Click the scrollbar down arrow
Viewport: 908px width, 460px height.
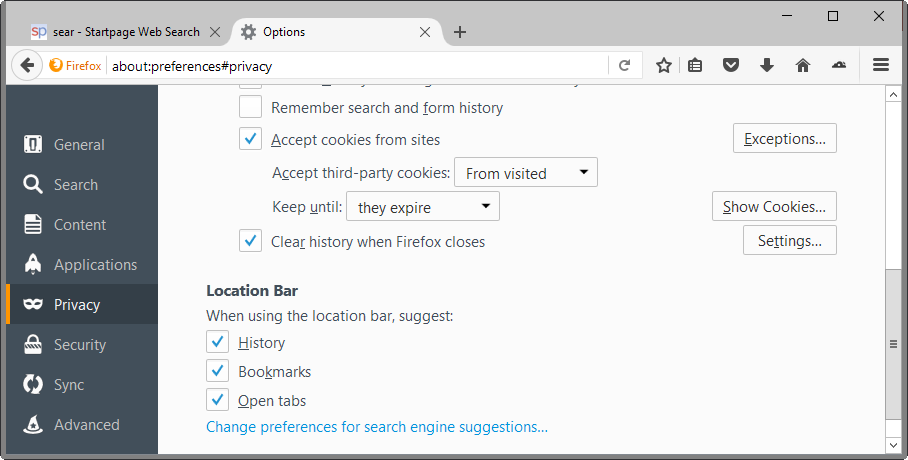(893, 445)
